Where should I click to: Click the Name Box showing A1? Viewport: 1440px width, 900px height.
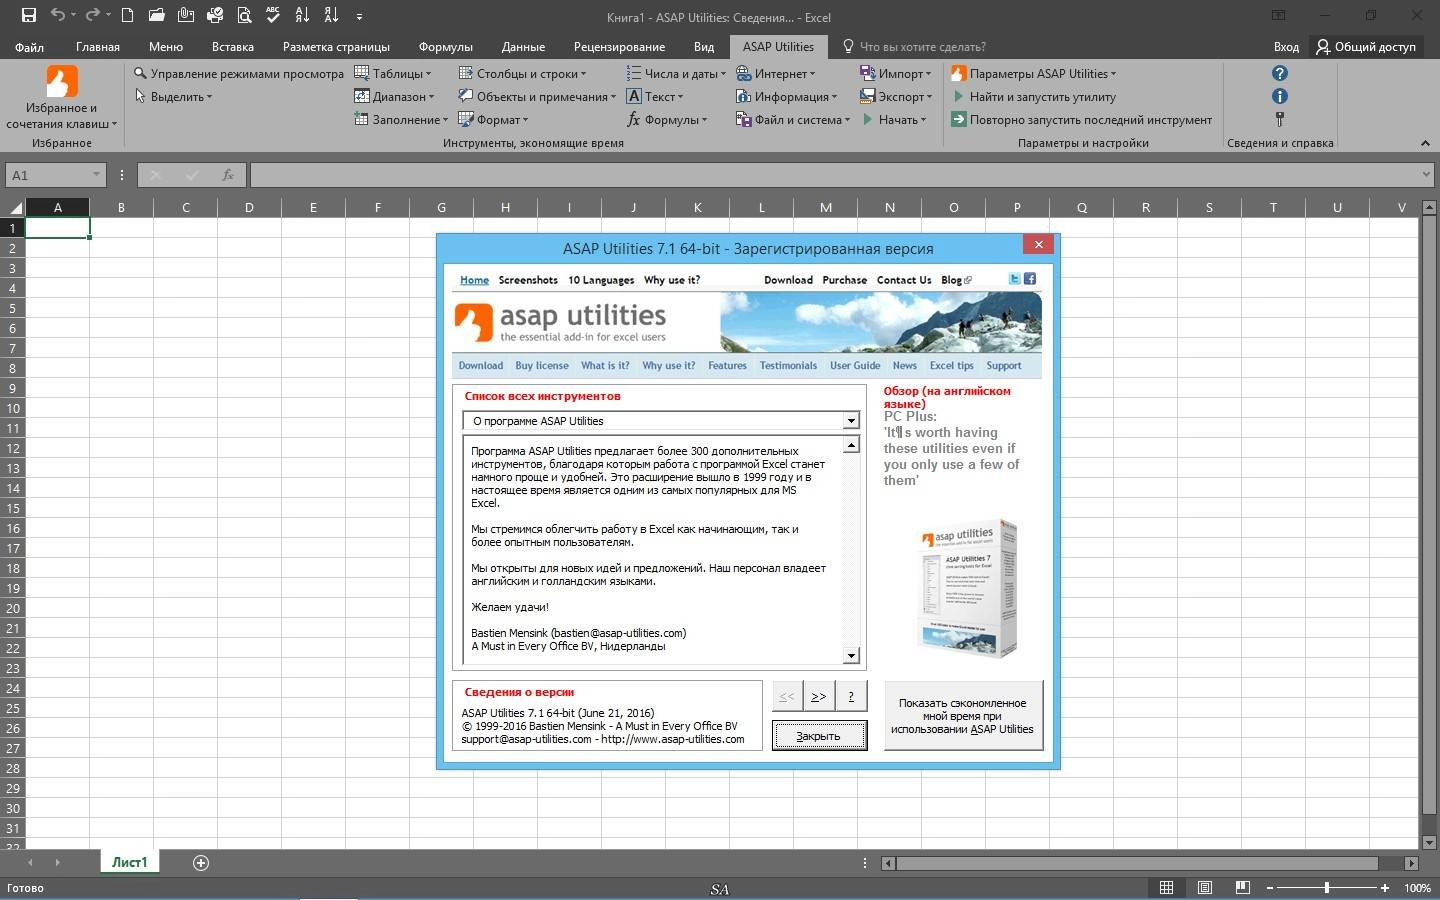[x=55, y=175]
